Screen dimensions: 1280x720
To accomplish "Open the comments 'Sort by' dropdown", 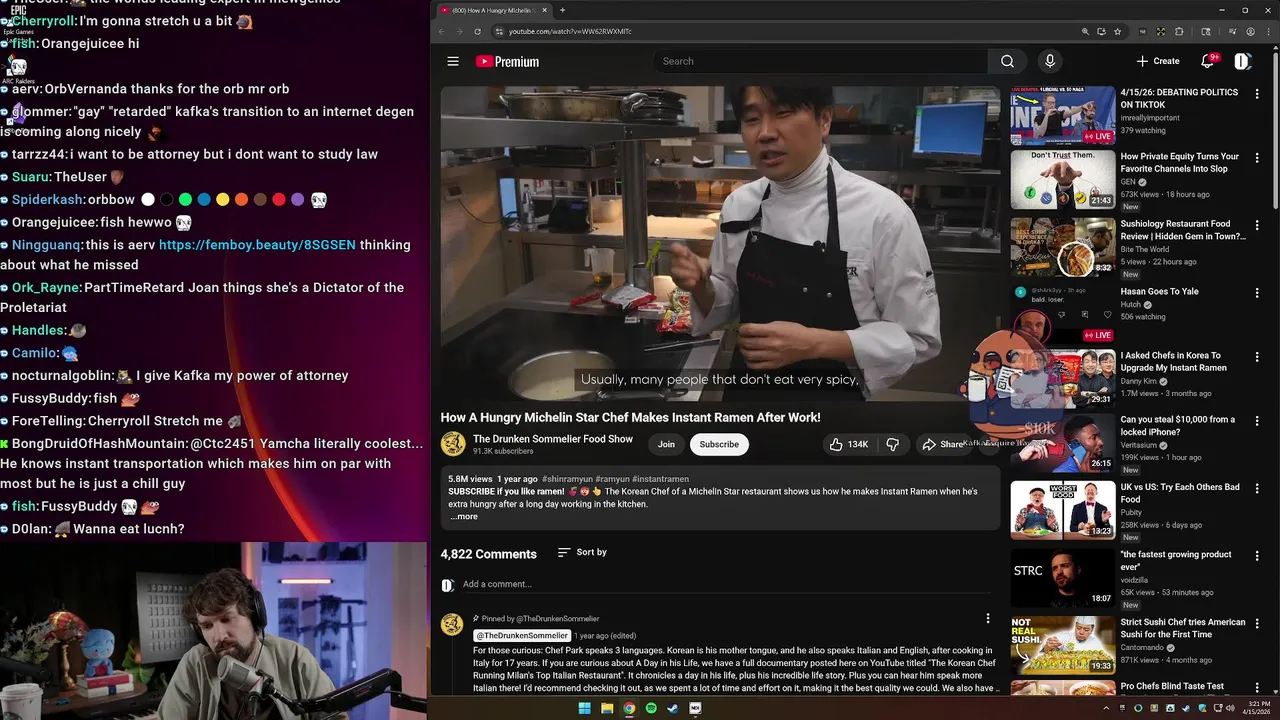I will 582,552.
